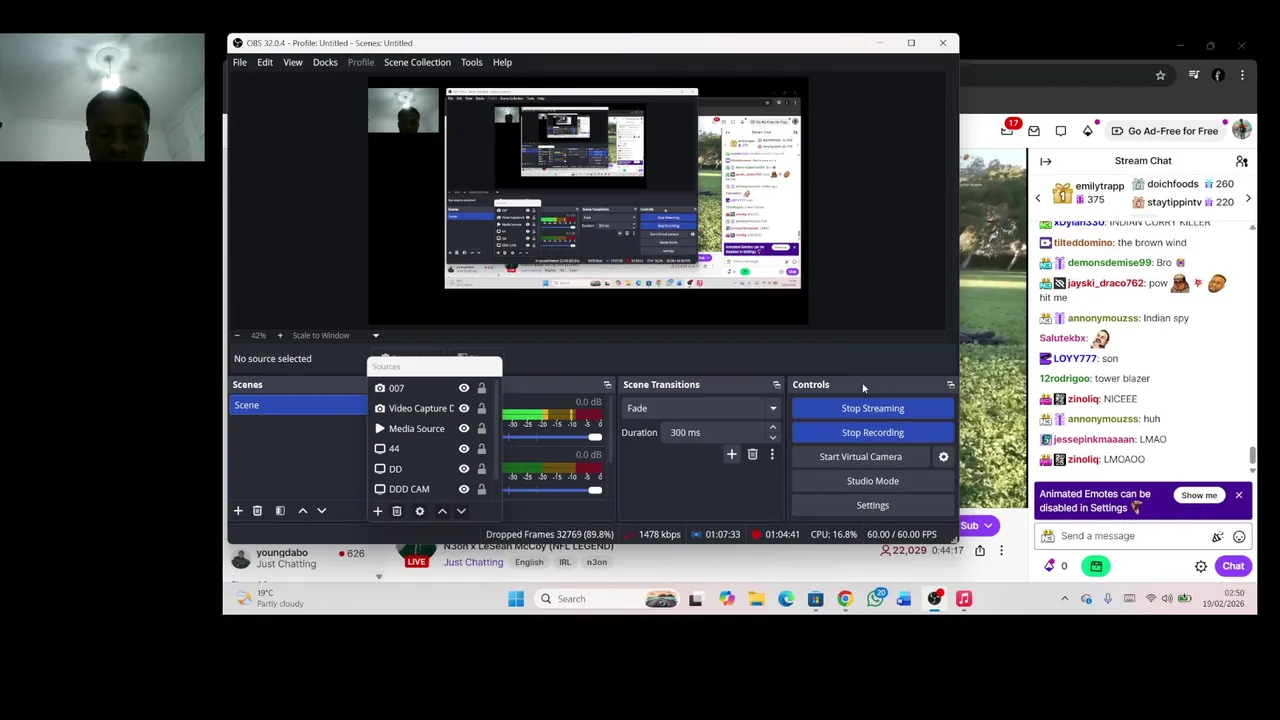
Task: Open the Edit menu in OBS
Action: [265, 62]
